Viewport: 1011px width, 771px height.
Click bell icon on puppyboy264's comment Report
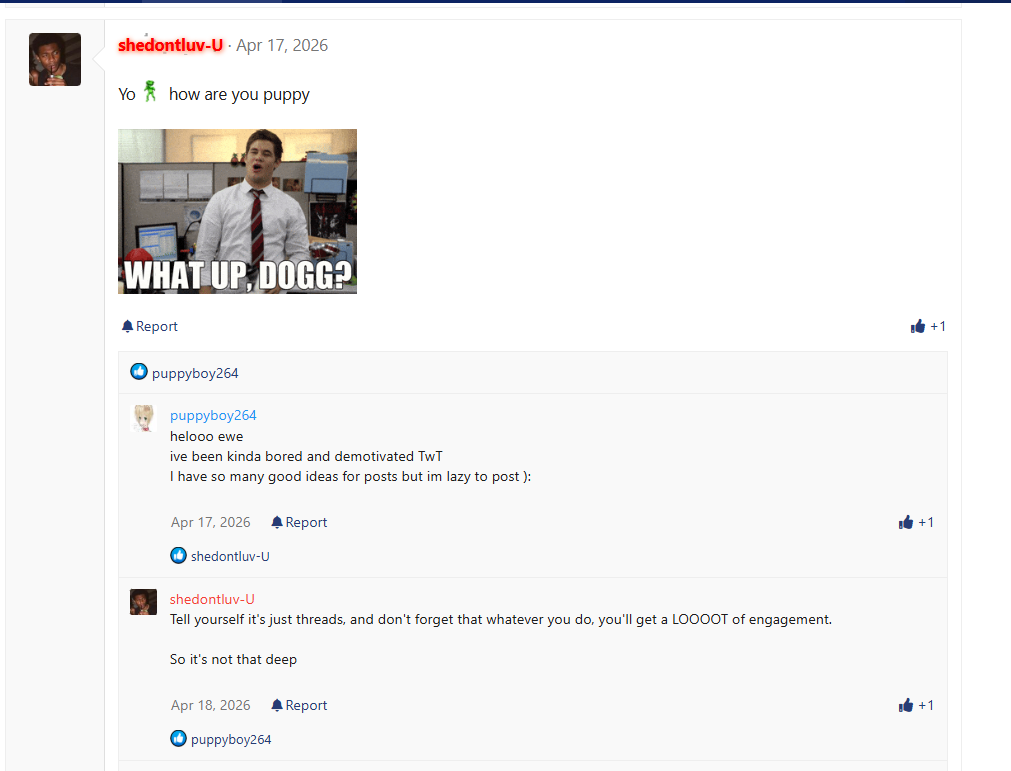[x=277, y=522]
